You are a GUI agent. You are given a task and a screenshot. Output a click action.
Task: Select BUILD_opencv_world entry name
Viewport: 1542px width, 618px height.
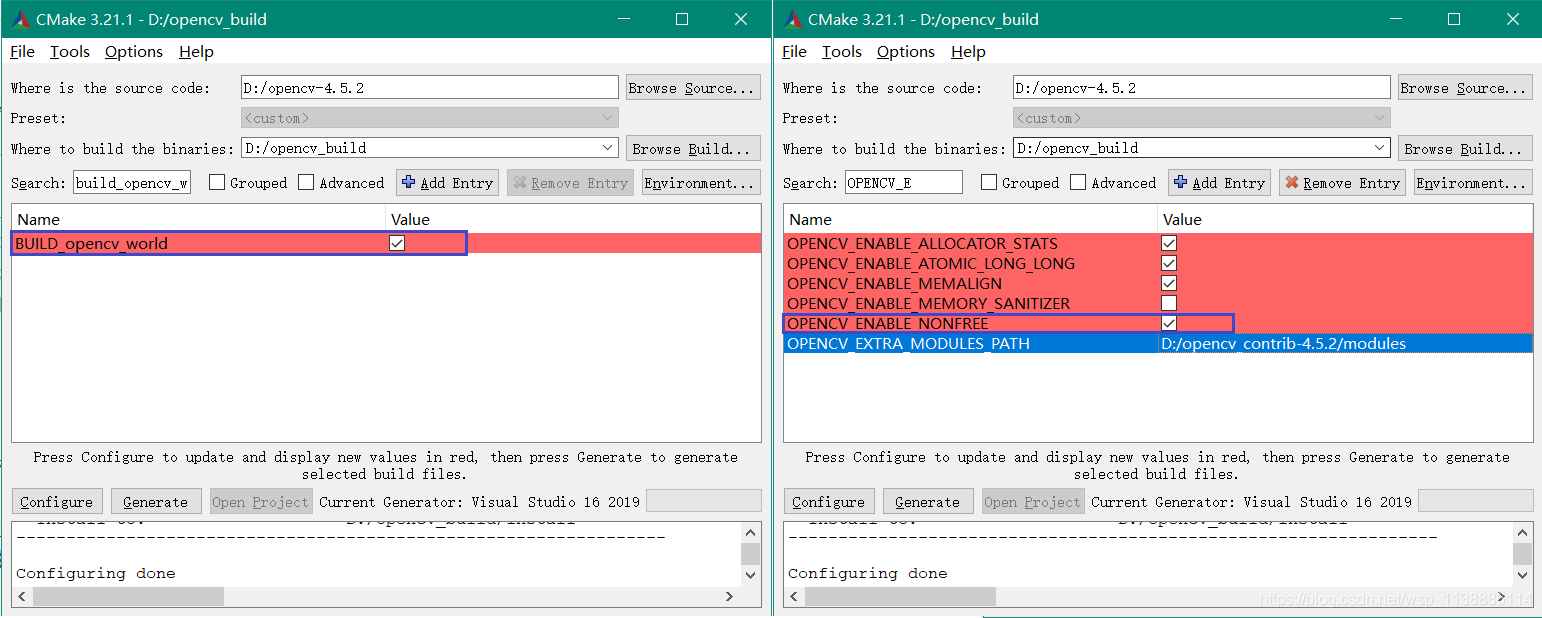pos(92,243)
